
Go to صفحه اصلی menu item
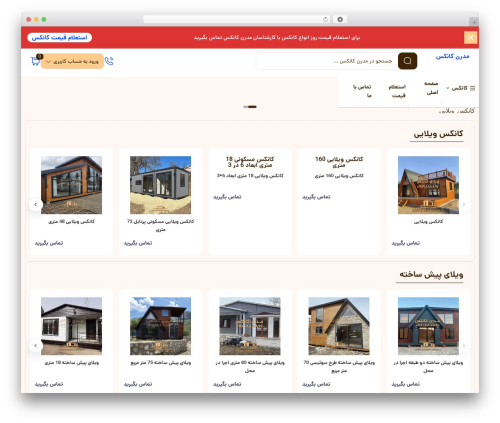[432, 88]
